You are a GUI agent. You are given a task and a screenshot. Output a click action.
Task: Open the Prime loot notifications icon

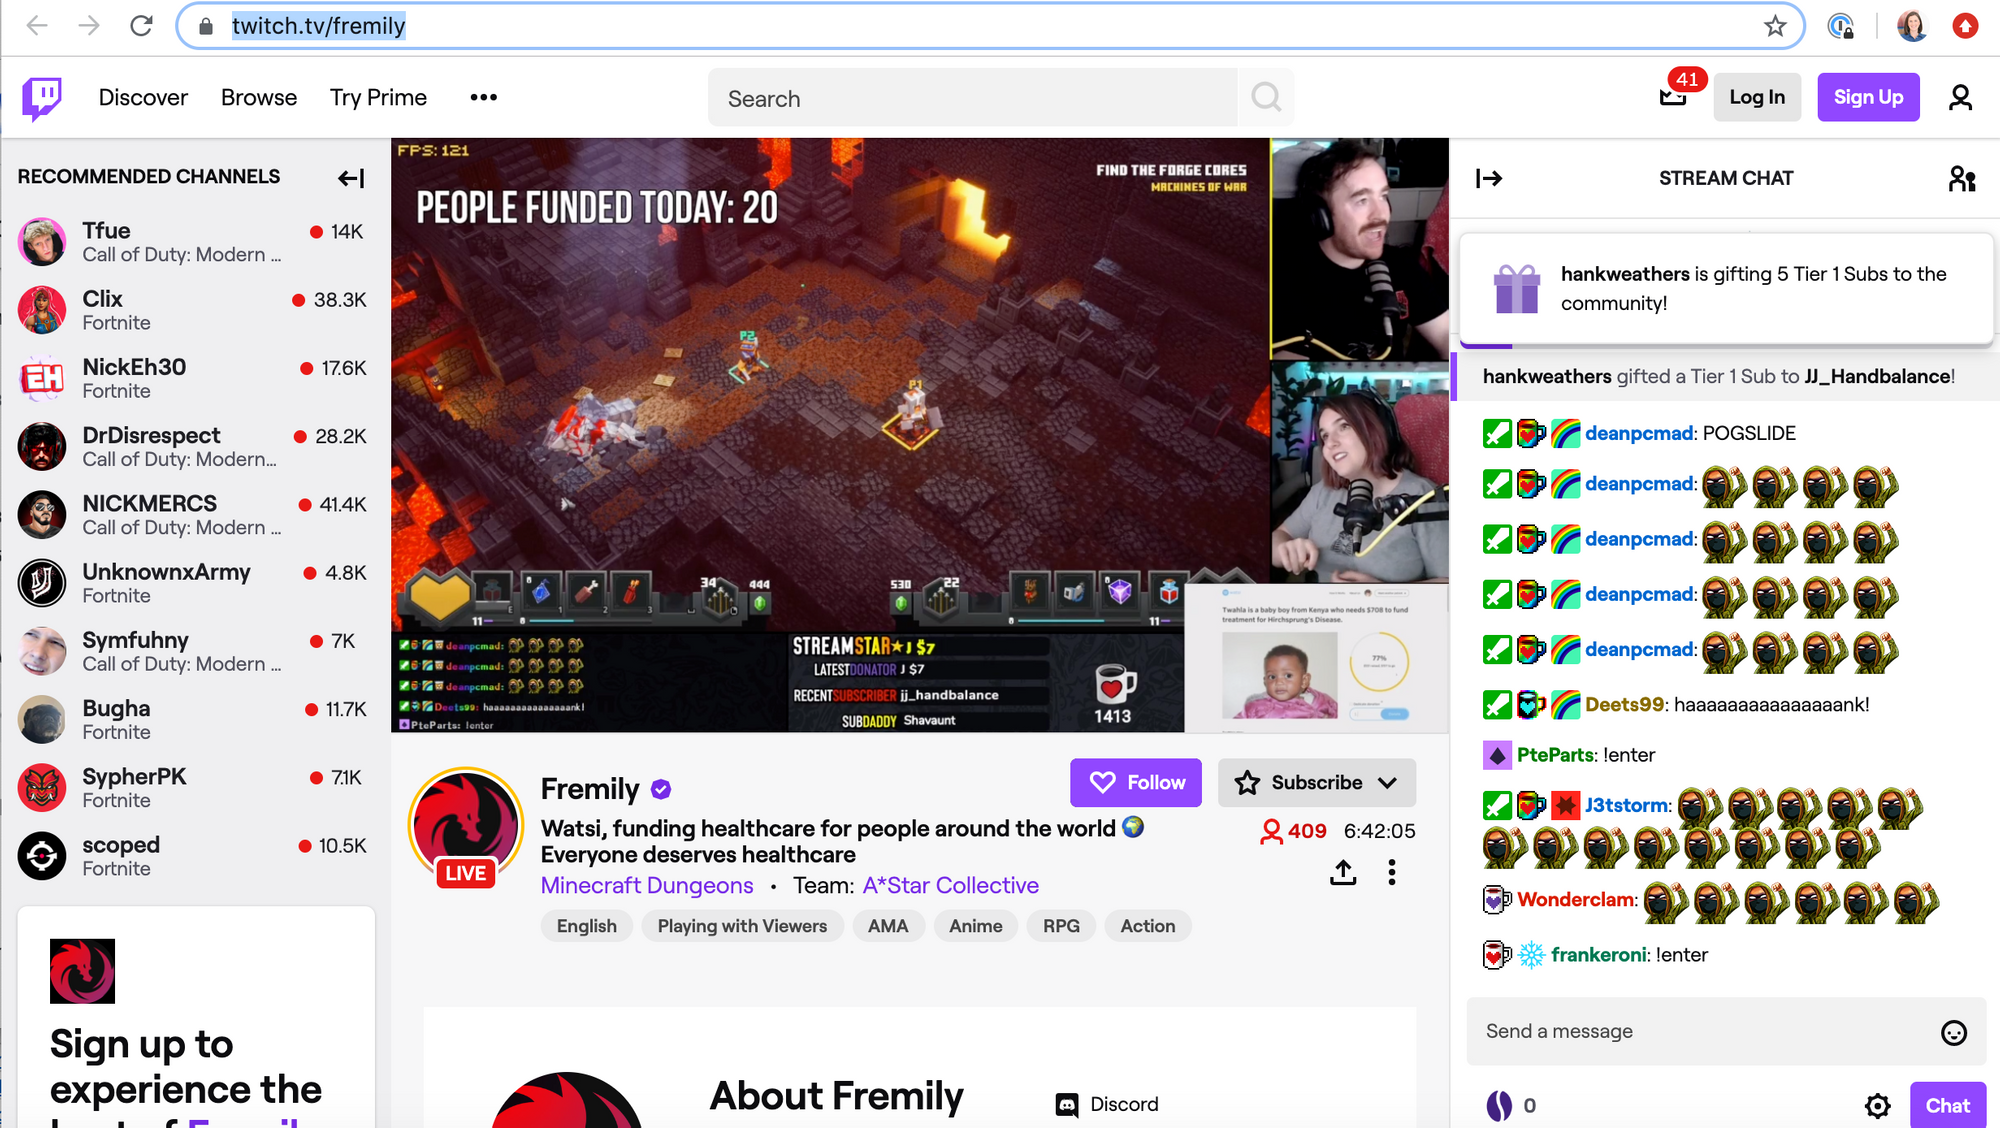[x=1673, y=96]
